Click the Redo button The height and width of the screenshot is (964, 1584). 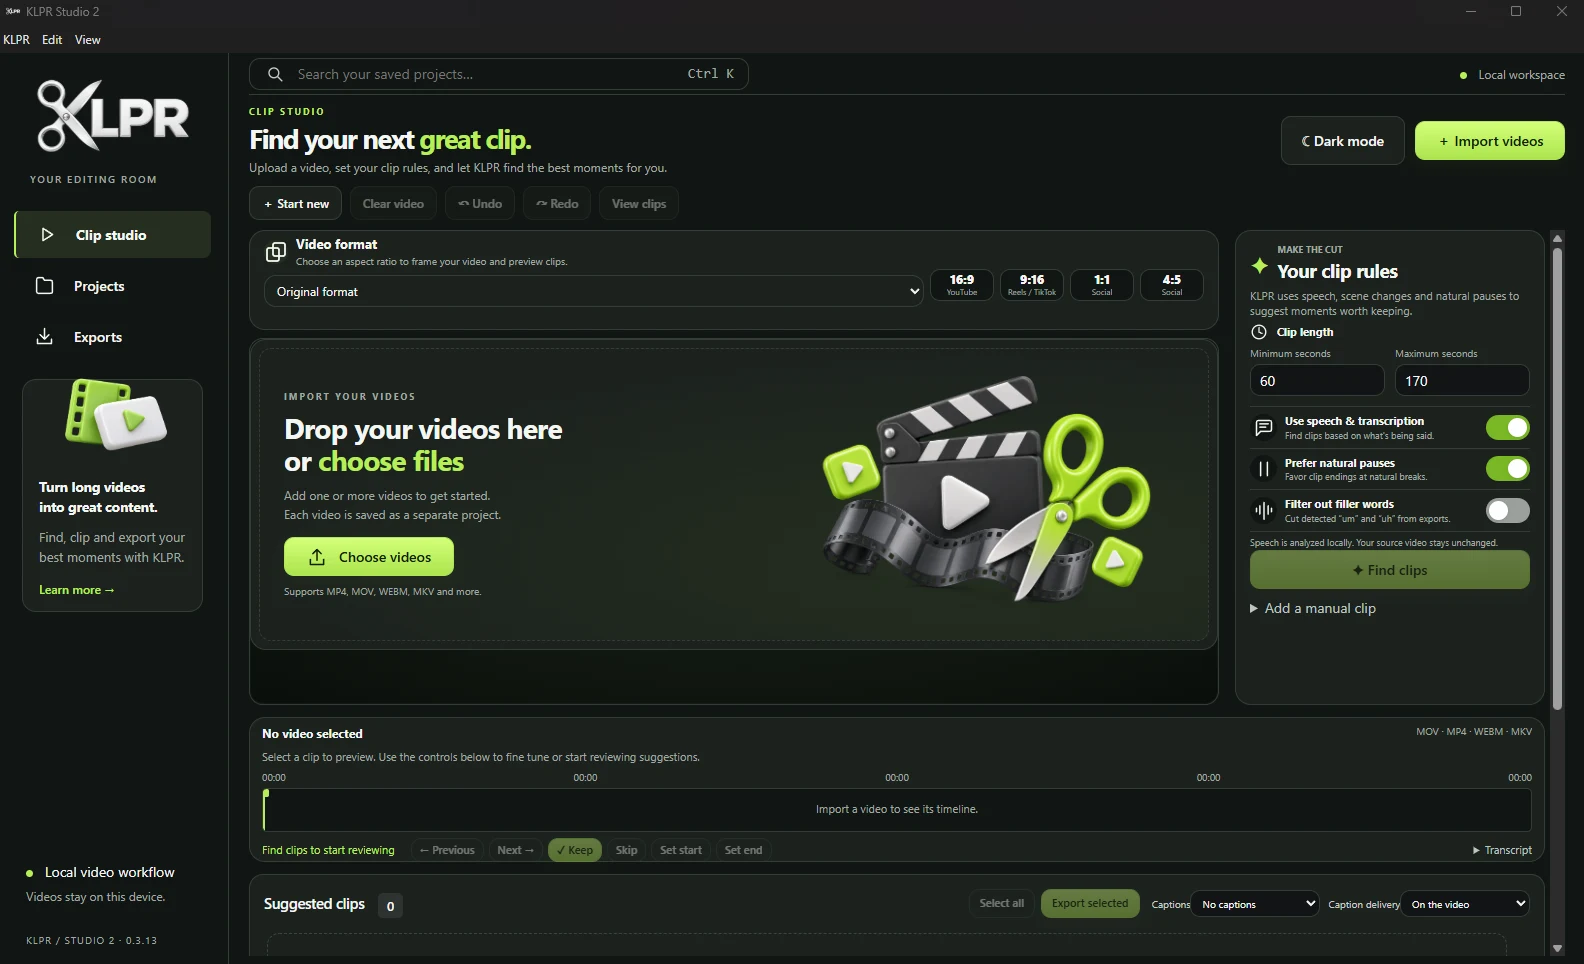[557, 203]
